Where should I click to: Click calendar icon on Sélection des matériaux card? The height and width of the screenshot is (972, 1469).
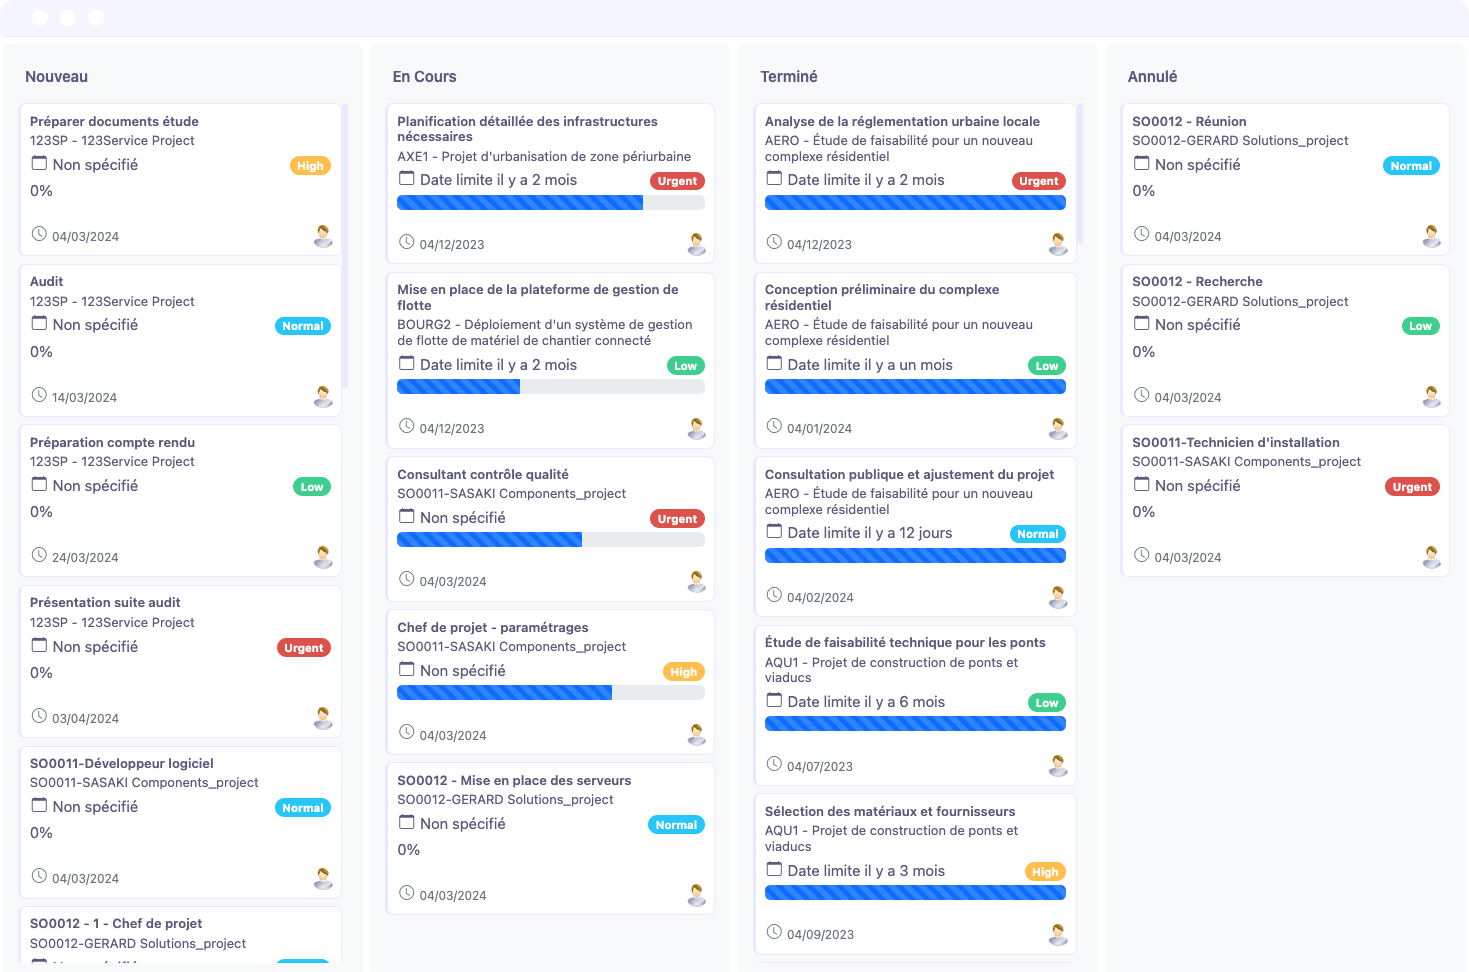click(774, 870)
